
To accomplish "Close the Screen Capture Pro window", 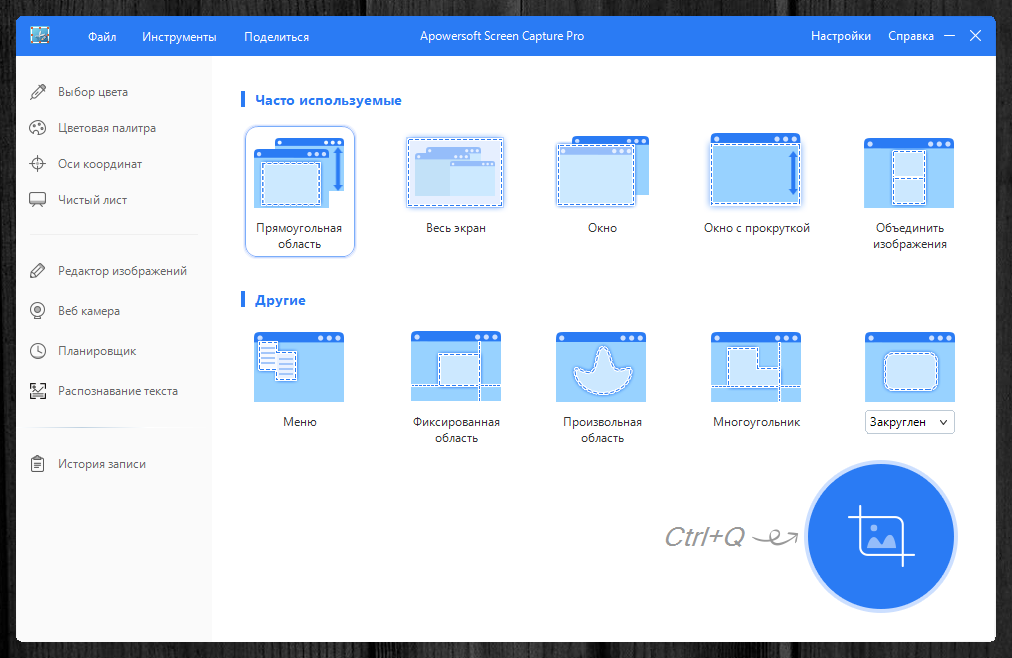I will point(975,36).
